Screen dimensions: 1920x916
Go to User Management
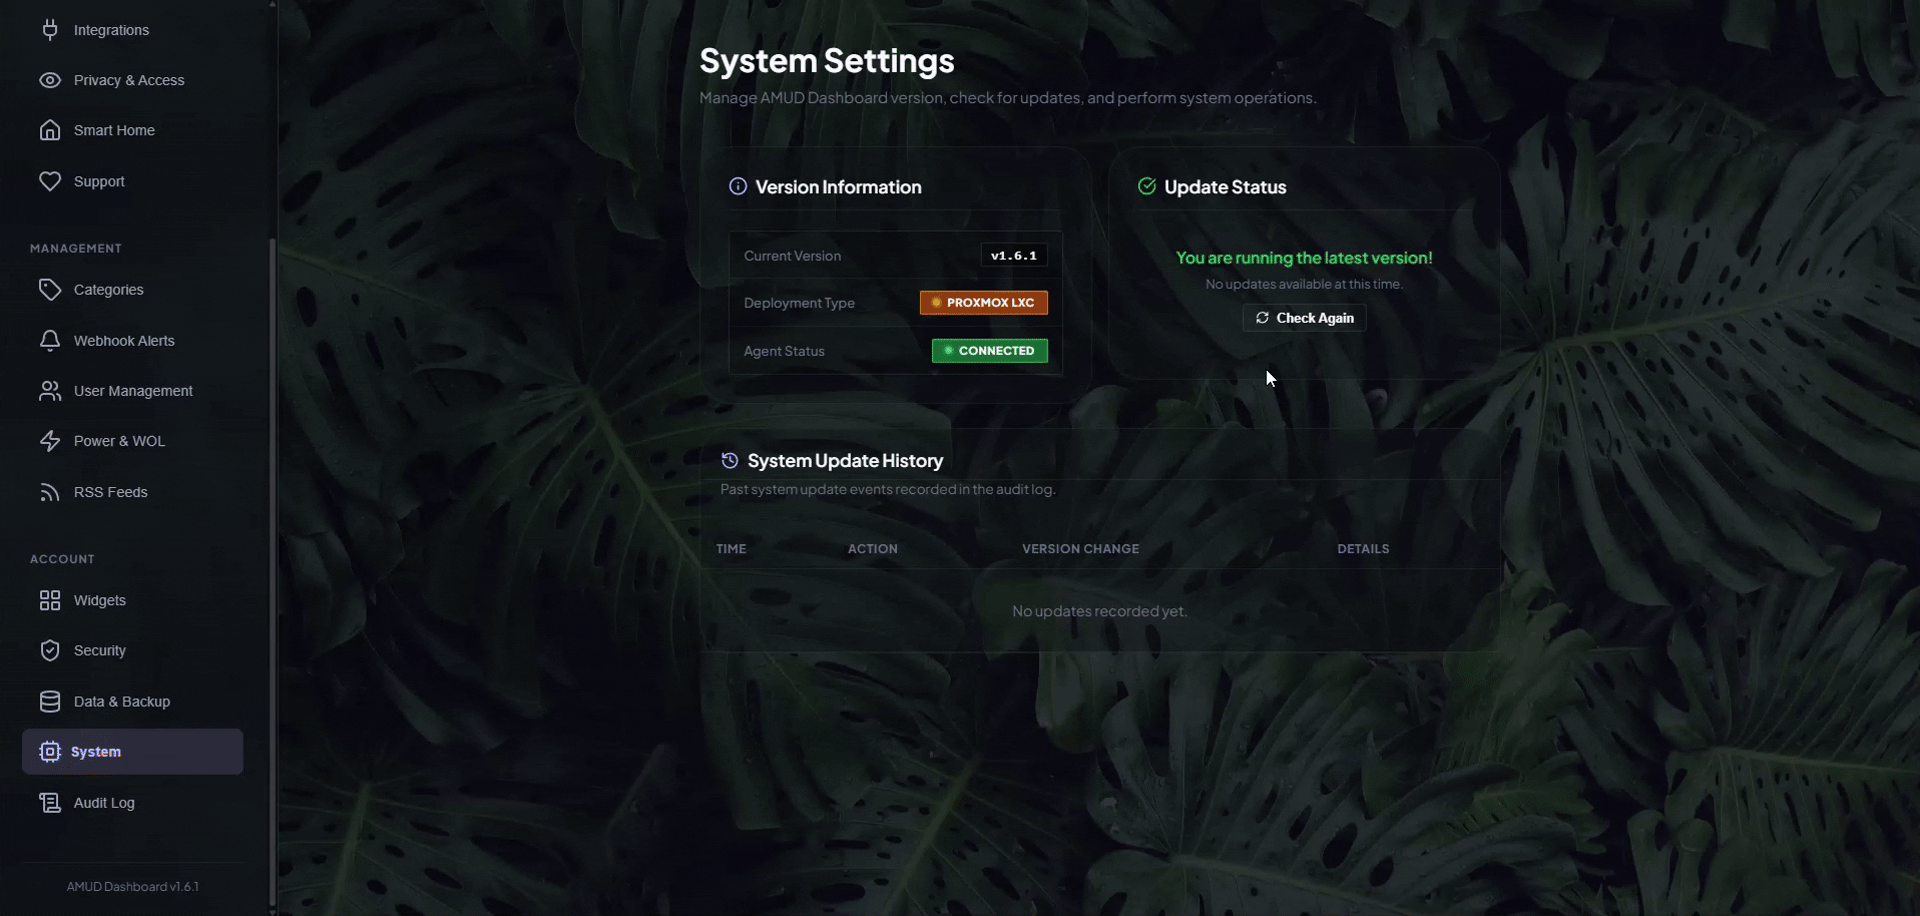point(132,391)
